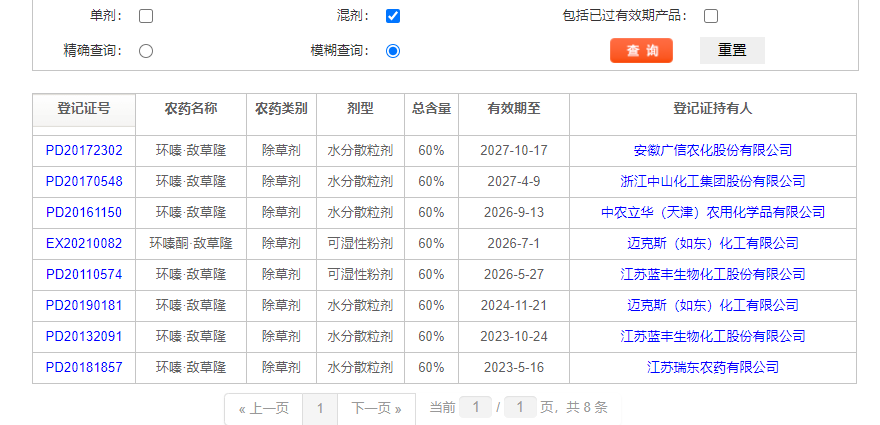
Task: Uncheck the 混剂 checkbox
Action: pos(393,16)
